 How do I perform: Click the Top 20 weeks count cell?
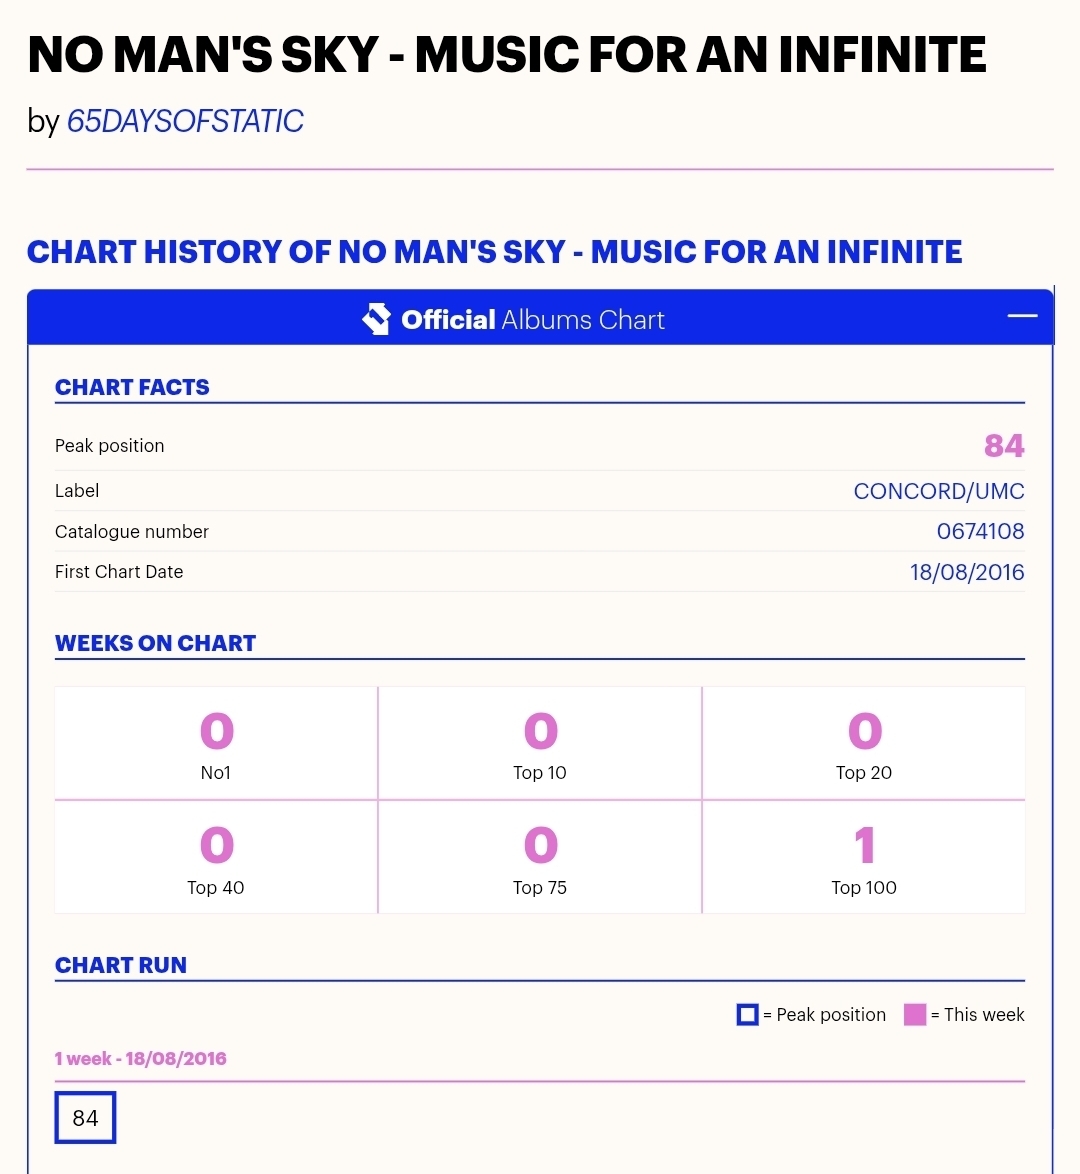(864, 743)
